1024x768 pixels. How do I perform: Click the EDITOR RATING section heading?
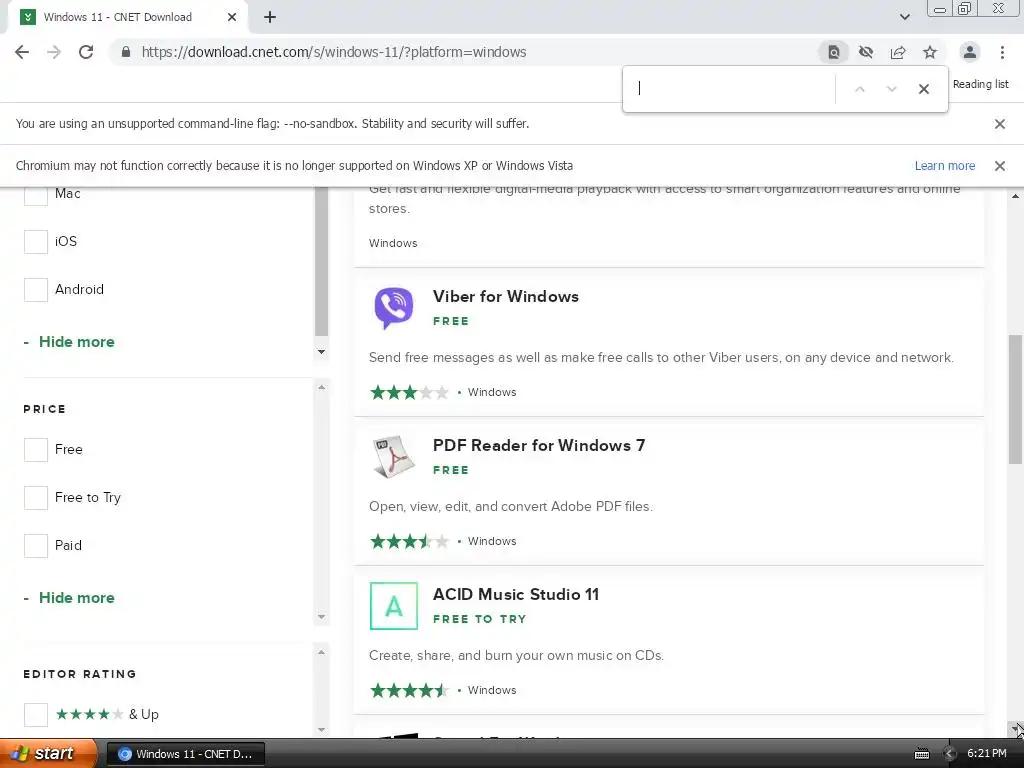80,674
